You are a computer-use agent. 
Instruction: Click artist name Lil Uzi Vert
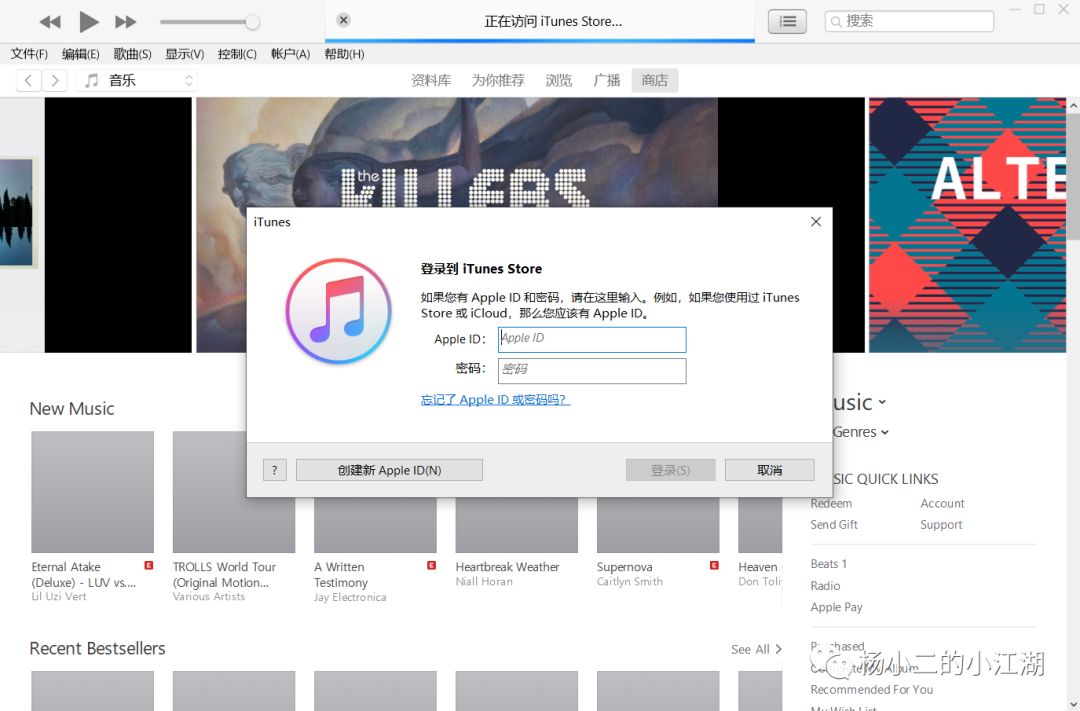[59, 597]
